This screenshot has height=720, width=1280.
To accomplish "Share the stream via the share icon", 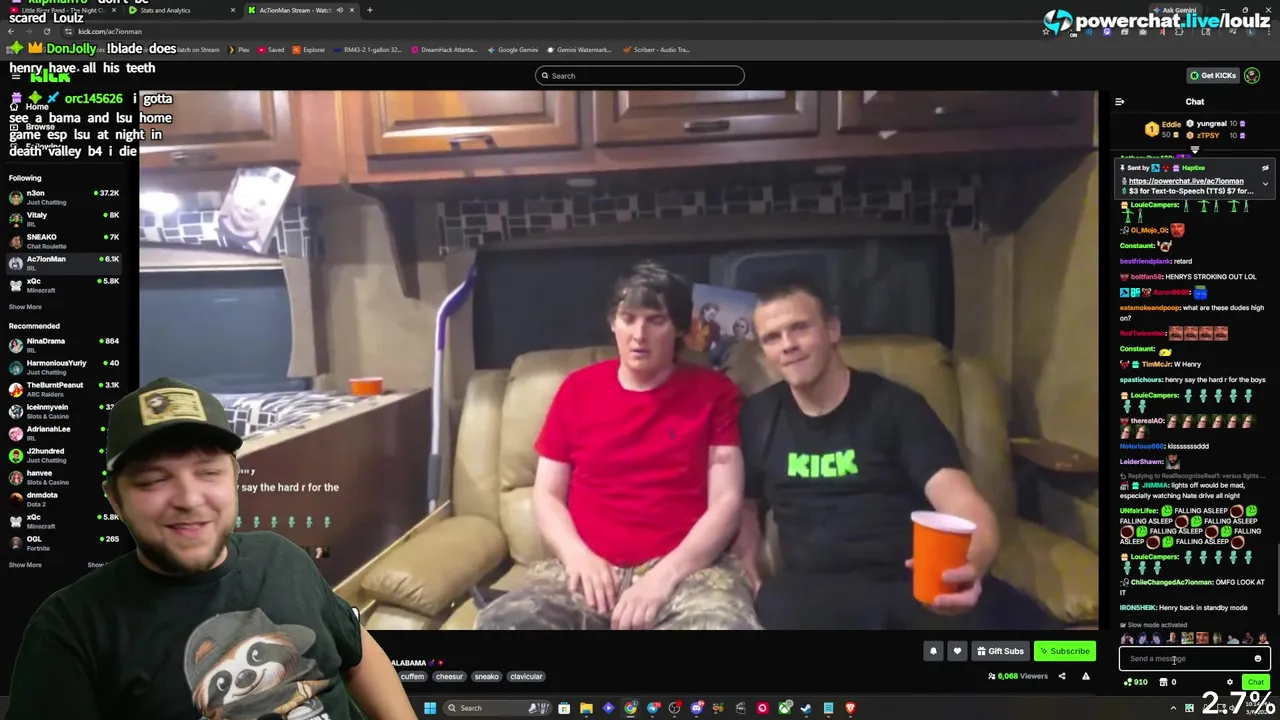I will click(x=1062, y=676).
